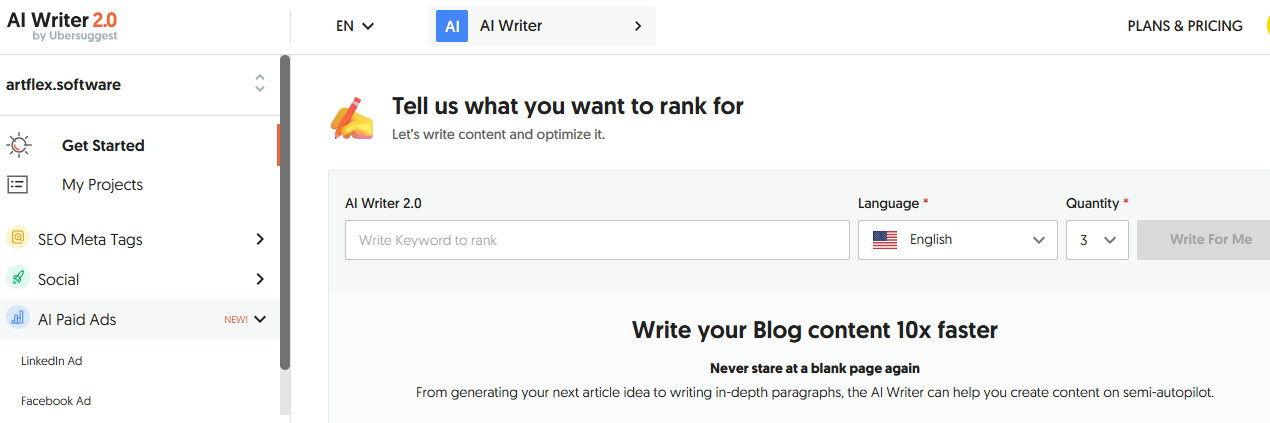Click the My Projects list icon
The width and height of the screenshot is (1270, 423).
18,184
